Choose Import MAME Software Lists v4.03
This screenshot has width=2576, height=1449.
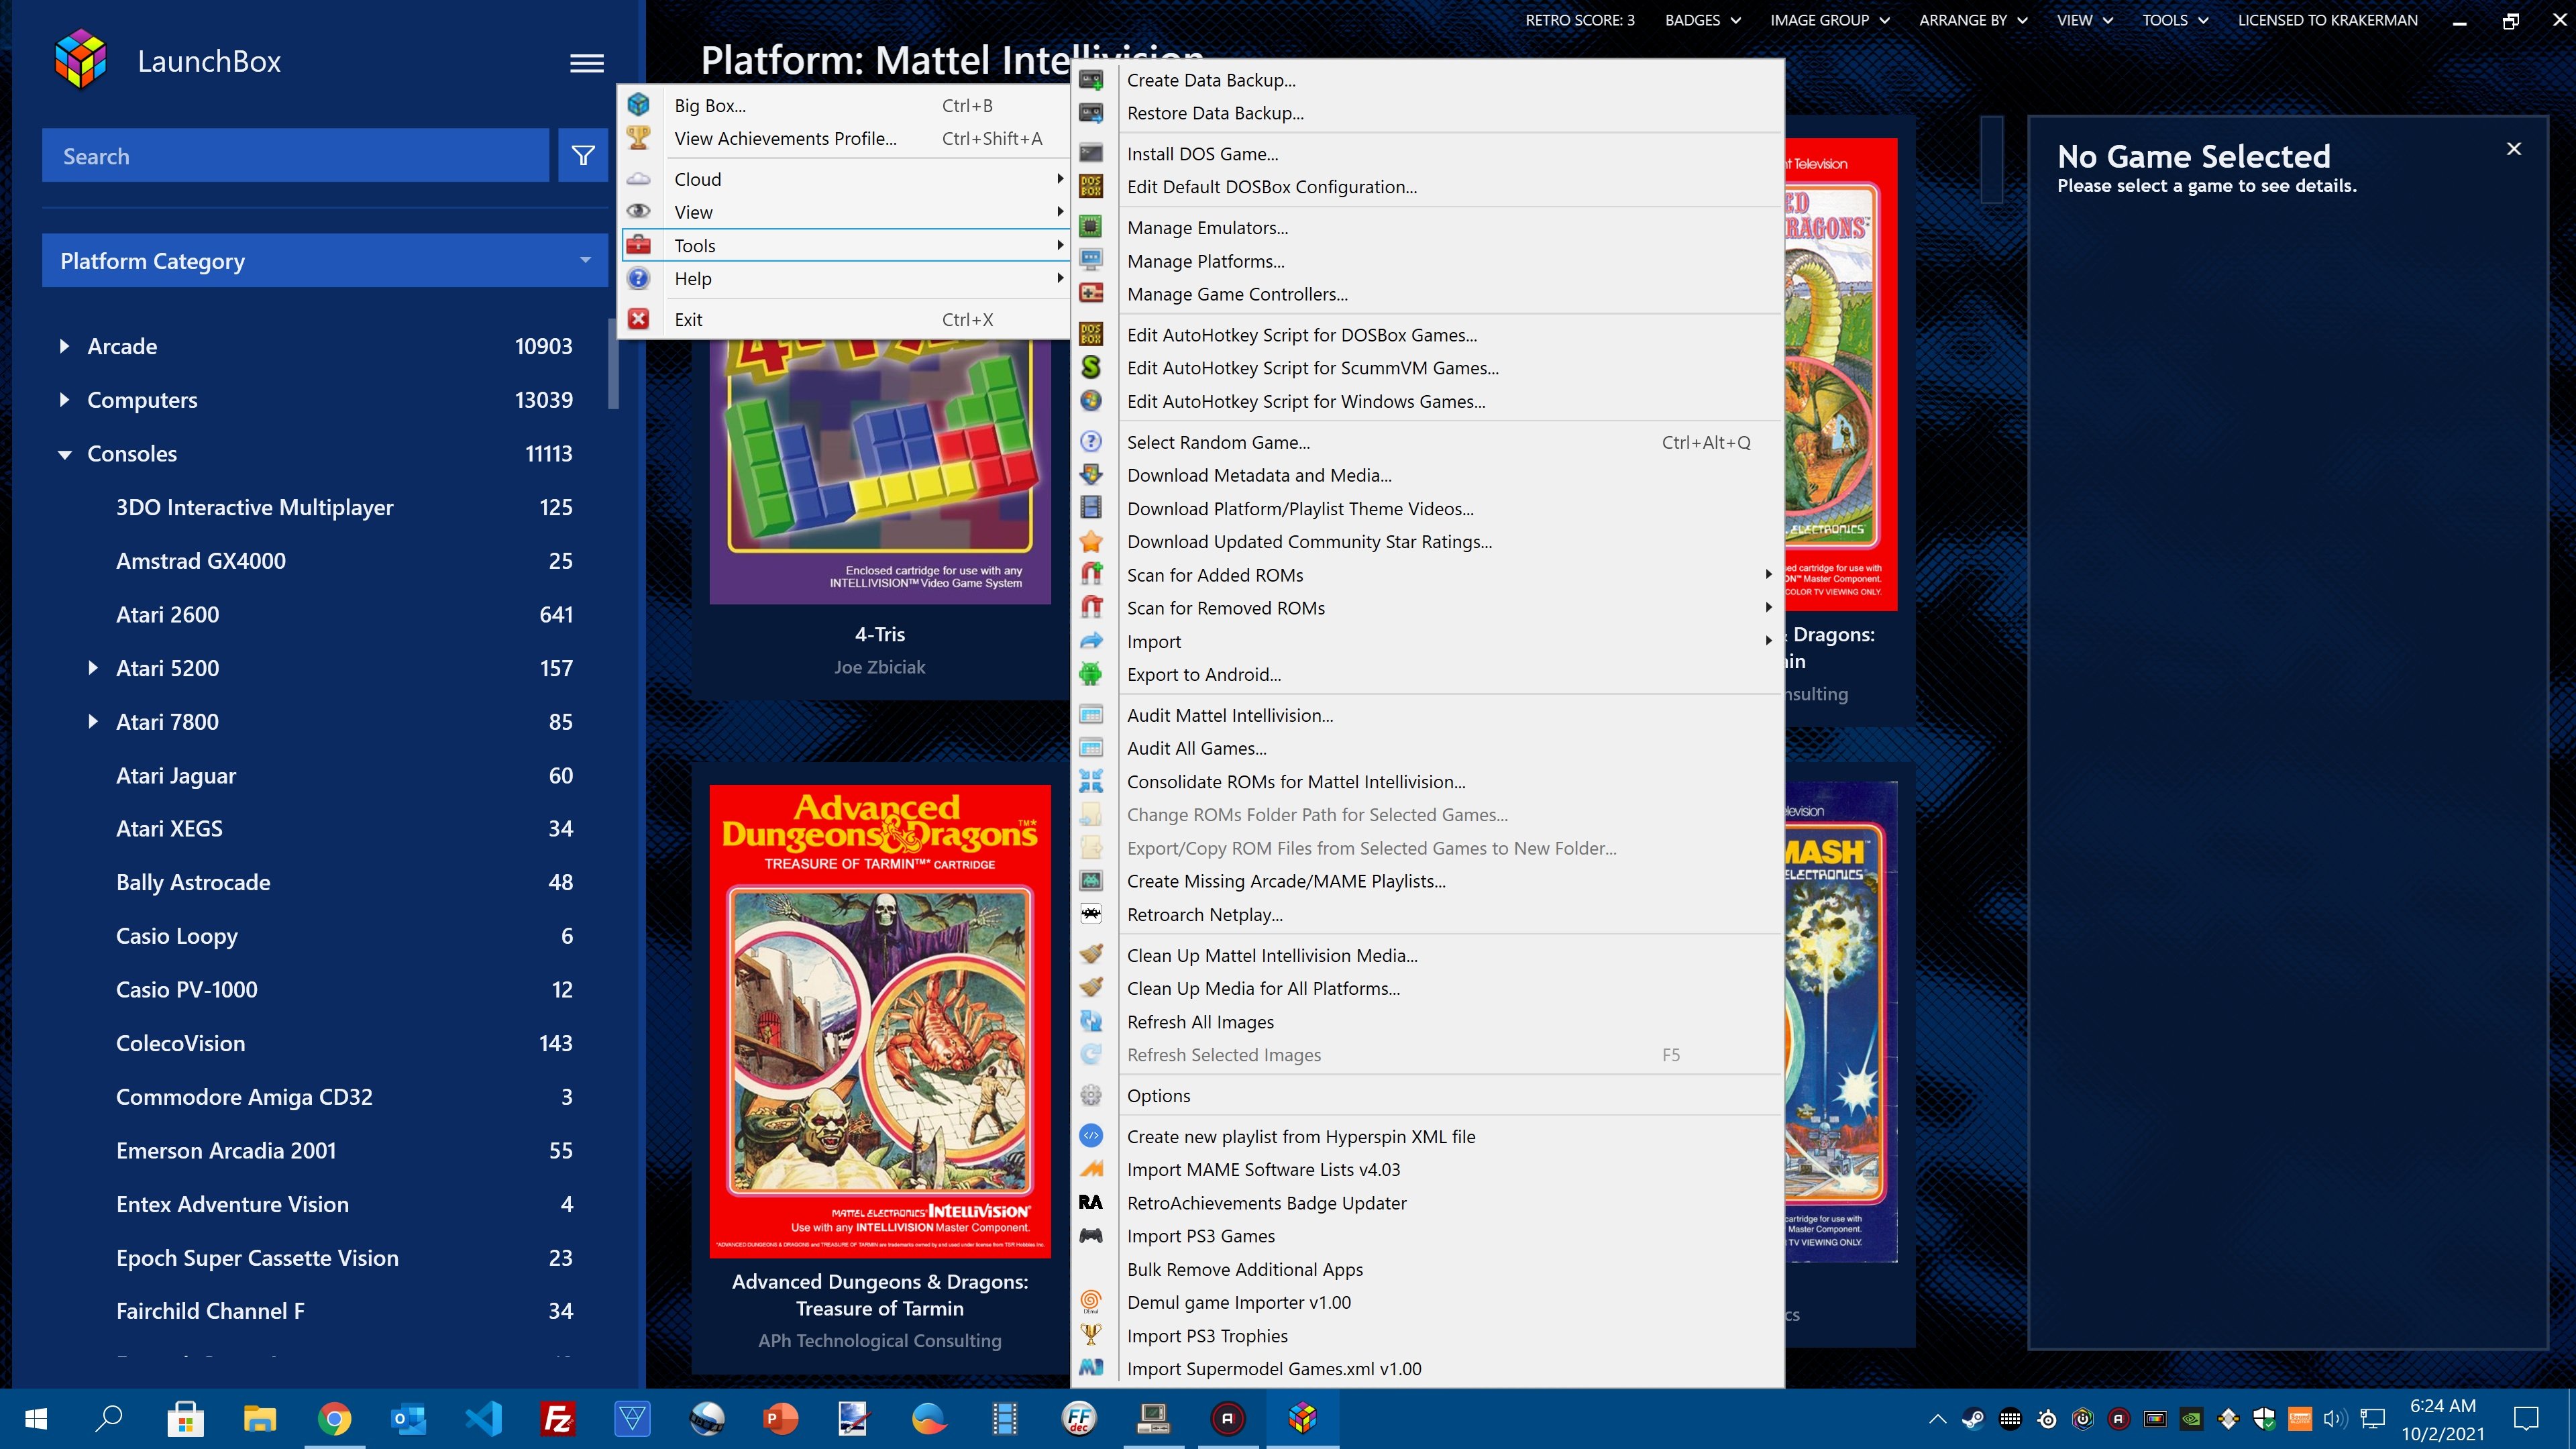click(x=1263, y=1169)
